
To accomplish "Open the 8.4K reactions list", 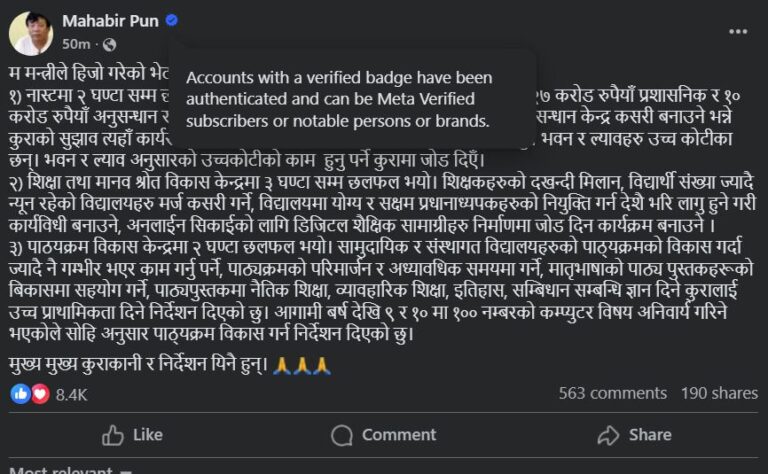I will [71, 394].
